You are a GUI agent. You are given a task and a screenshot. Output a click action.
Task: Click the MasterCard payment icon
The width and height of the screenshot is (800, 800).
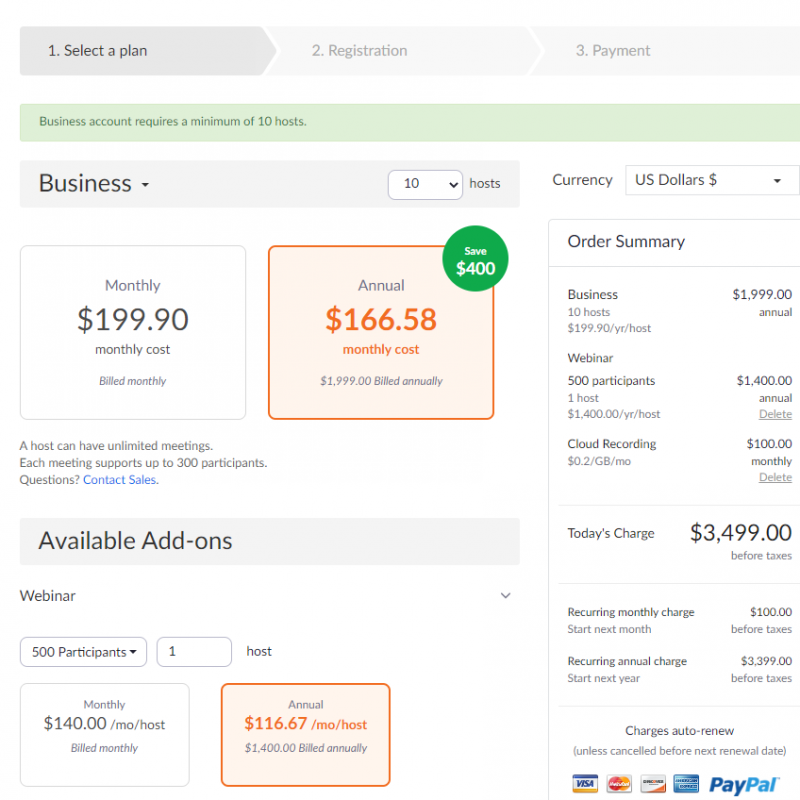point(619,783)
